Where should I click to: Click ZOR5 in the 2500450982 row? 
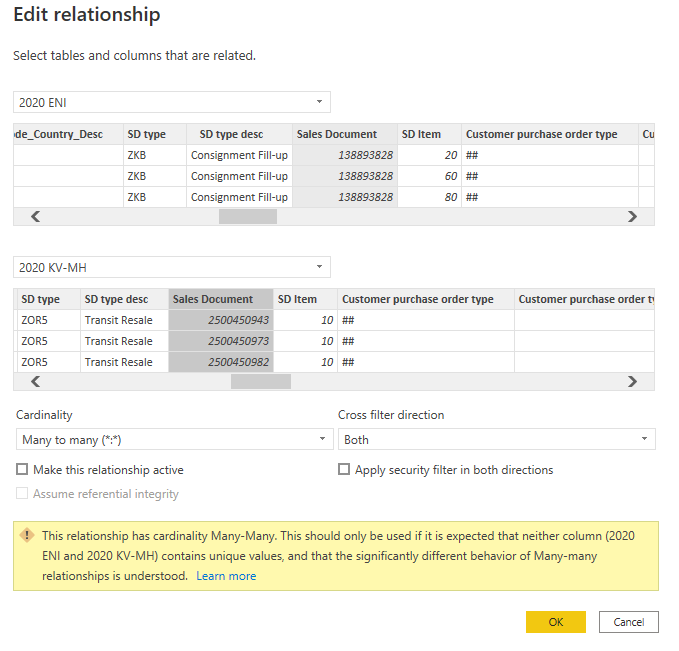point(48,362)
